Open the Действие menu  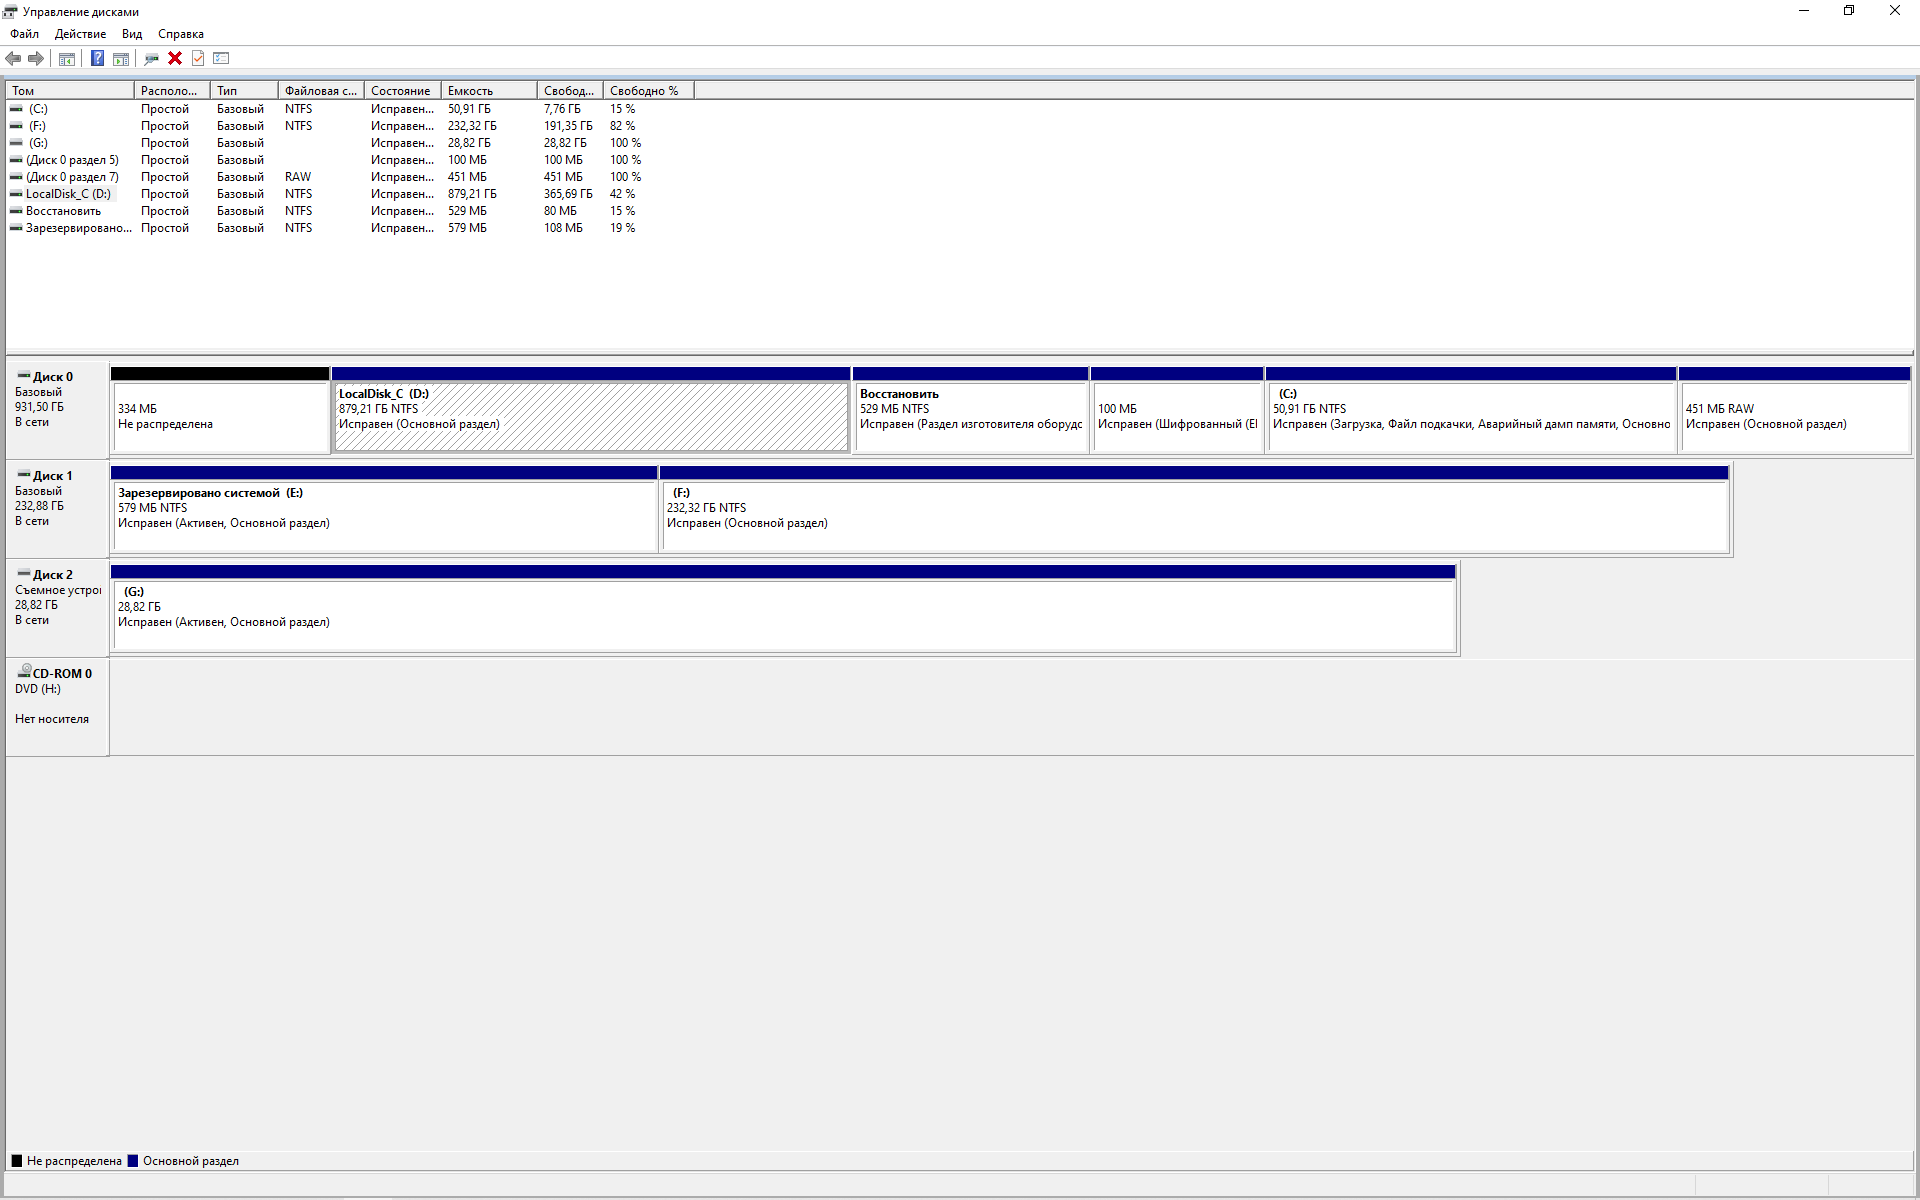click(80, 34)
